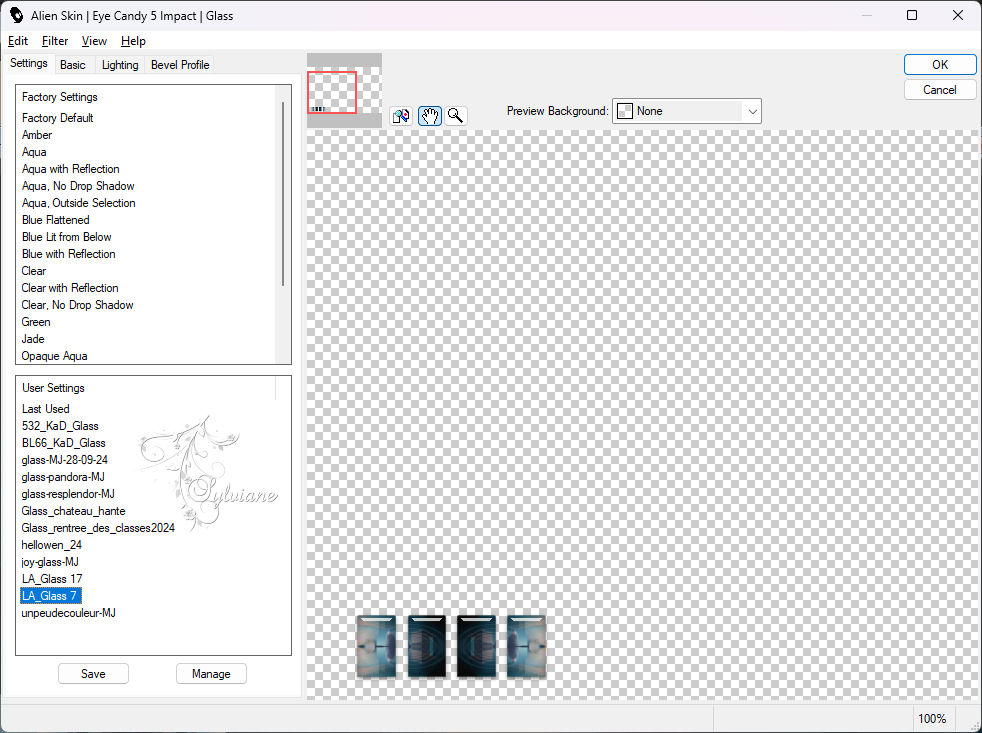Select Aqua, No Drop Shadow preset
This screenshot has height=733, width=982.
tap(78, 185)
